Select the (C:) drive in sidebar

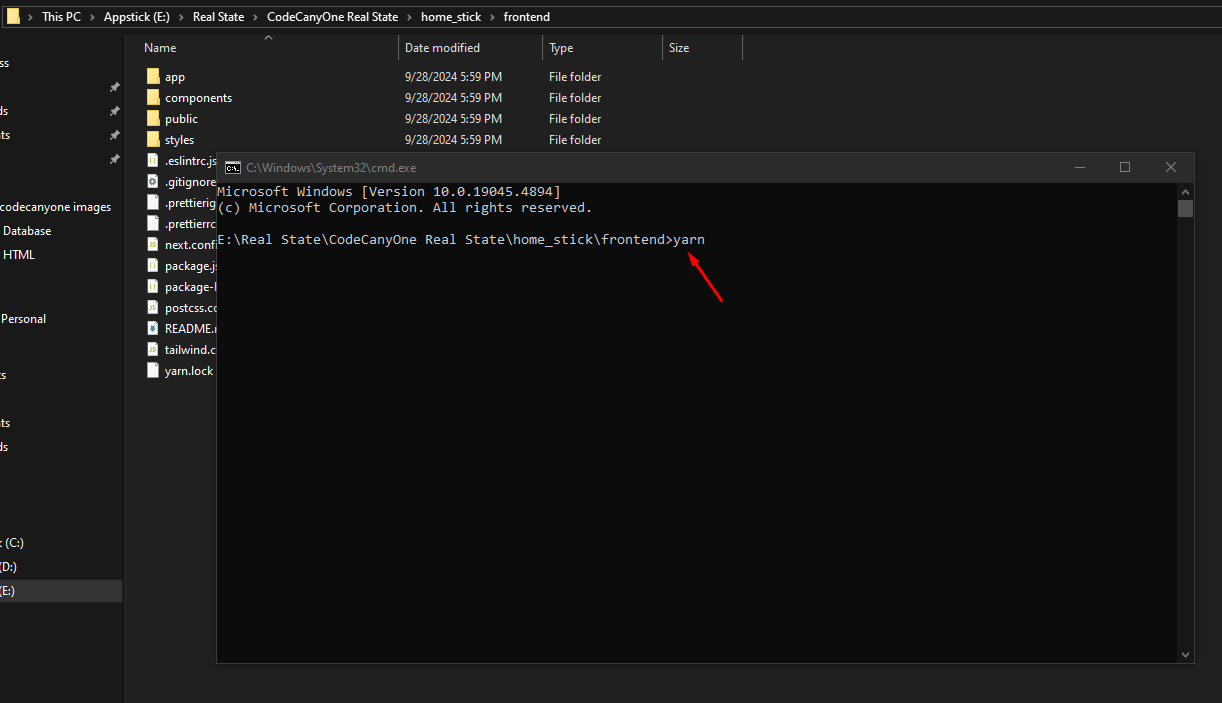13,543
